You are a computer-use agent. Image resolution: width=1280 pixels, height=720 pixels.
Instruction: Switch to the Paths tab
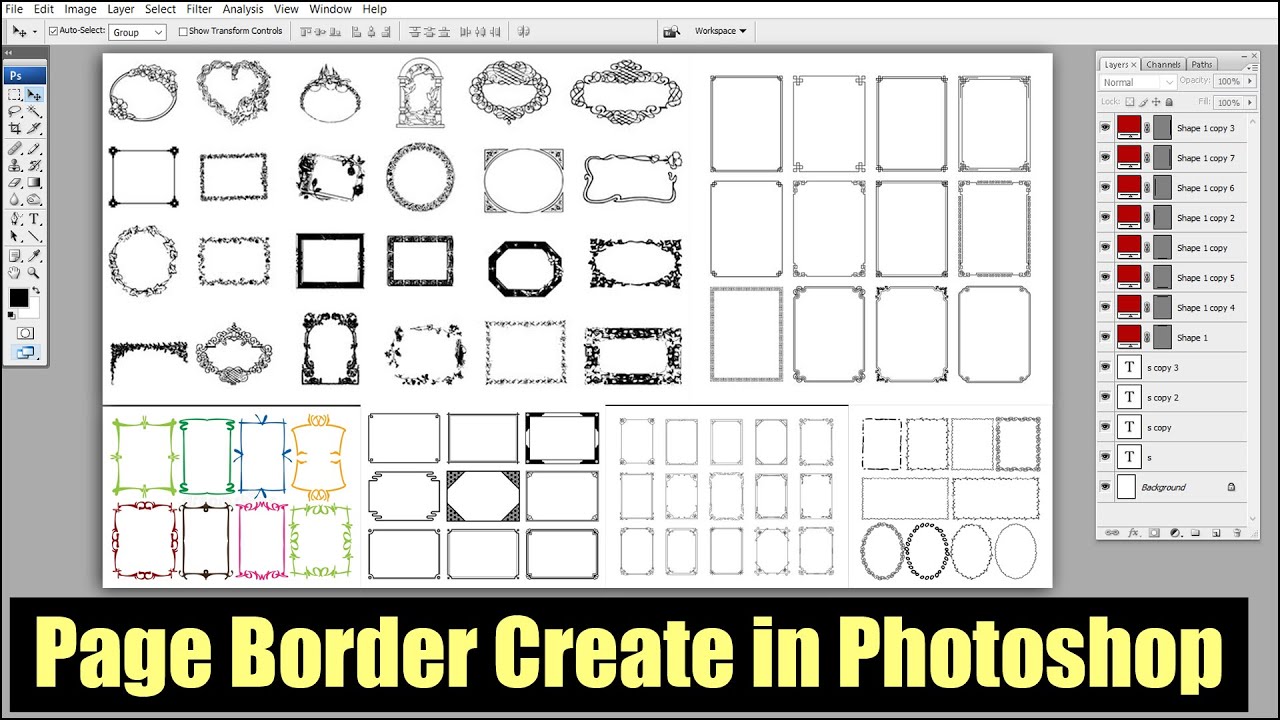coord(1202,64)
